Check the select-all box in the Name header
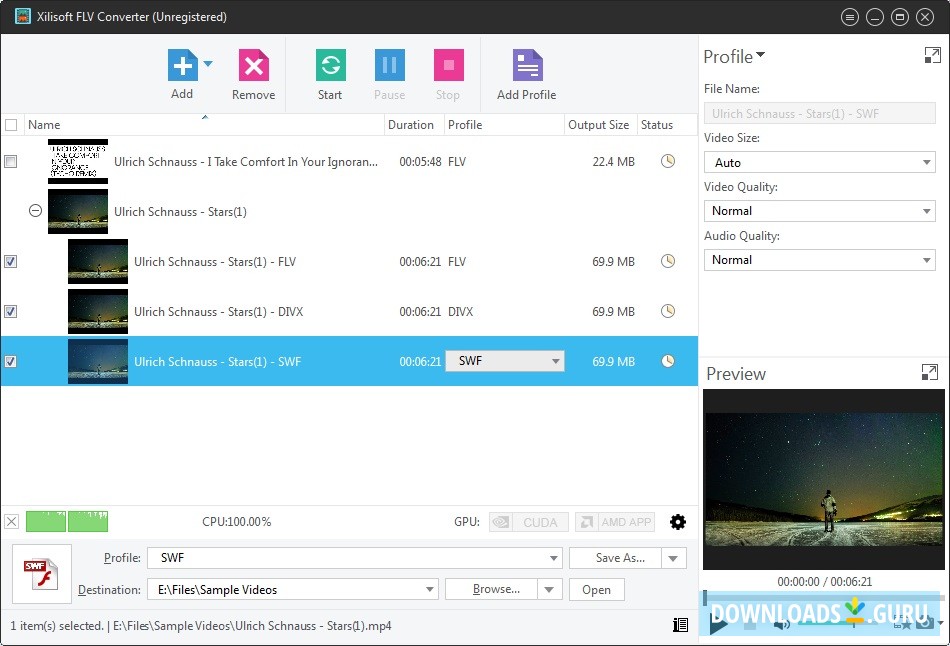The width and height of the screenshot is (950, 646). (11, 124)
